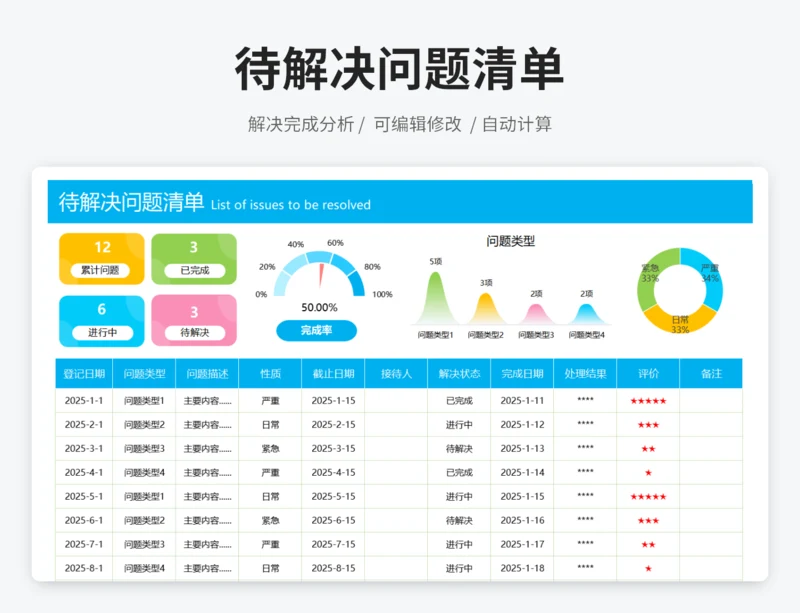Click the yellow 累计问题 card showing 12
The height and width of the screenshot is (613, 800).
point(102,259)
